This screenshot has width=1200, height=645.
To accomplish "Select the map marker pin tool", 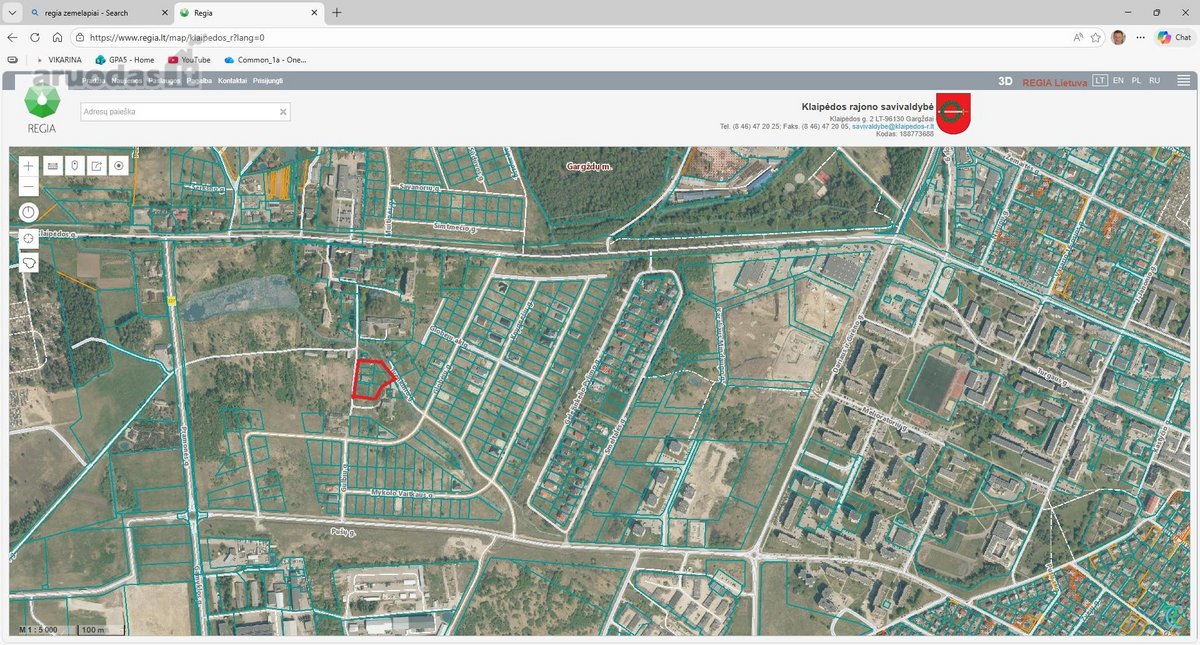I will coord(75,166).
